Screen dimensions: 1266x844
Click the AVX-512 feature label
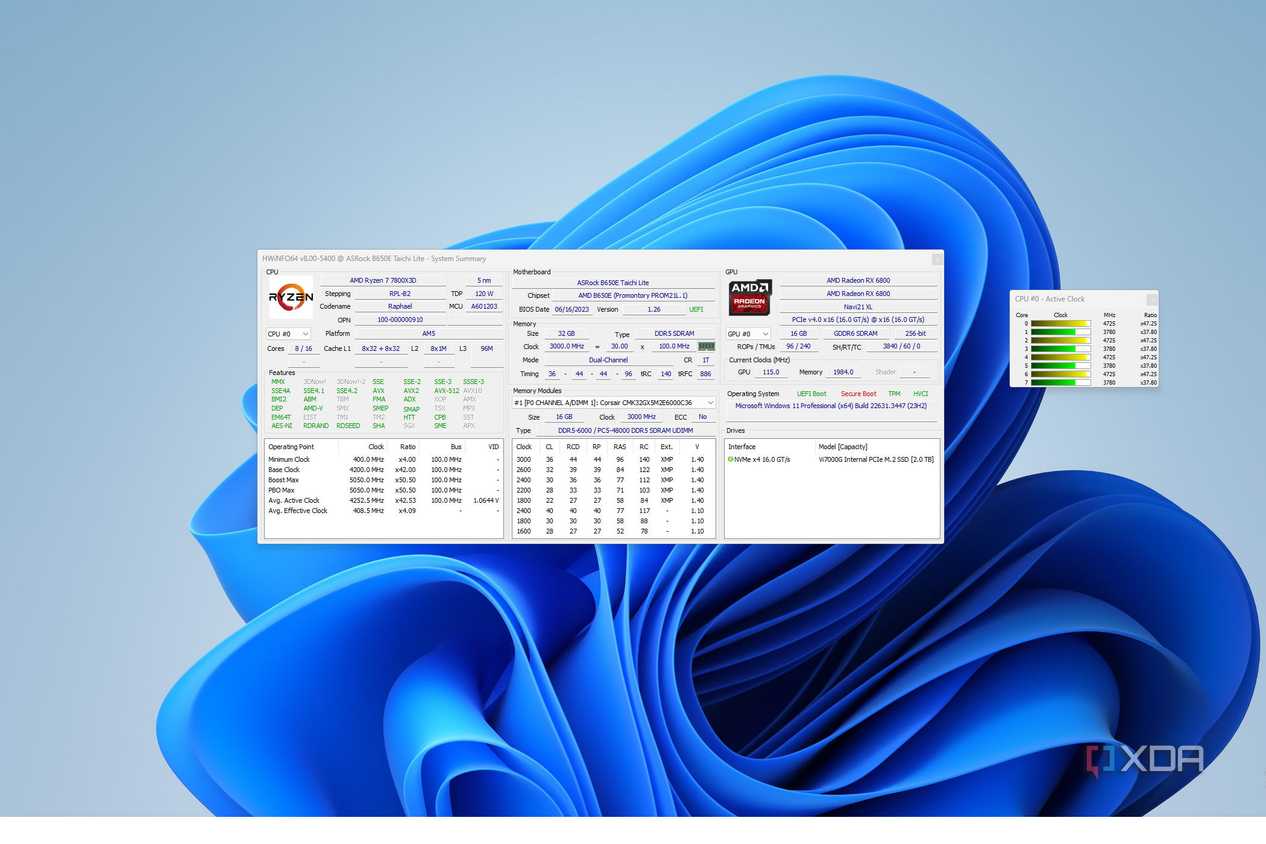(x=446, y=391)
